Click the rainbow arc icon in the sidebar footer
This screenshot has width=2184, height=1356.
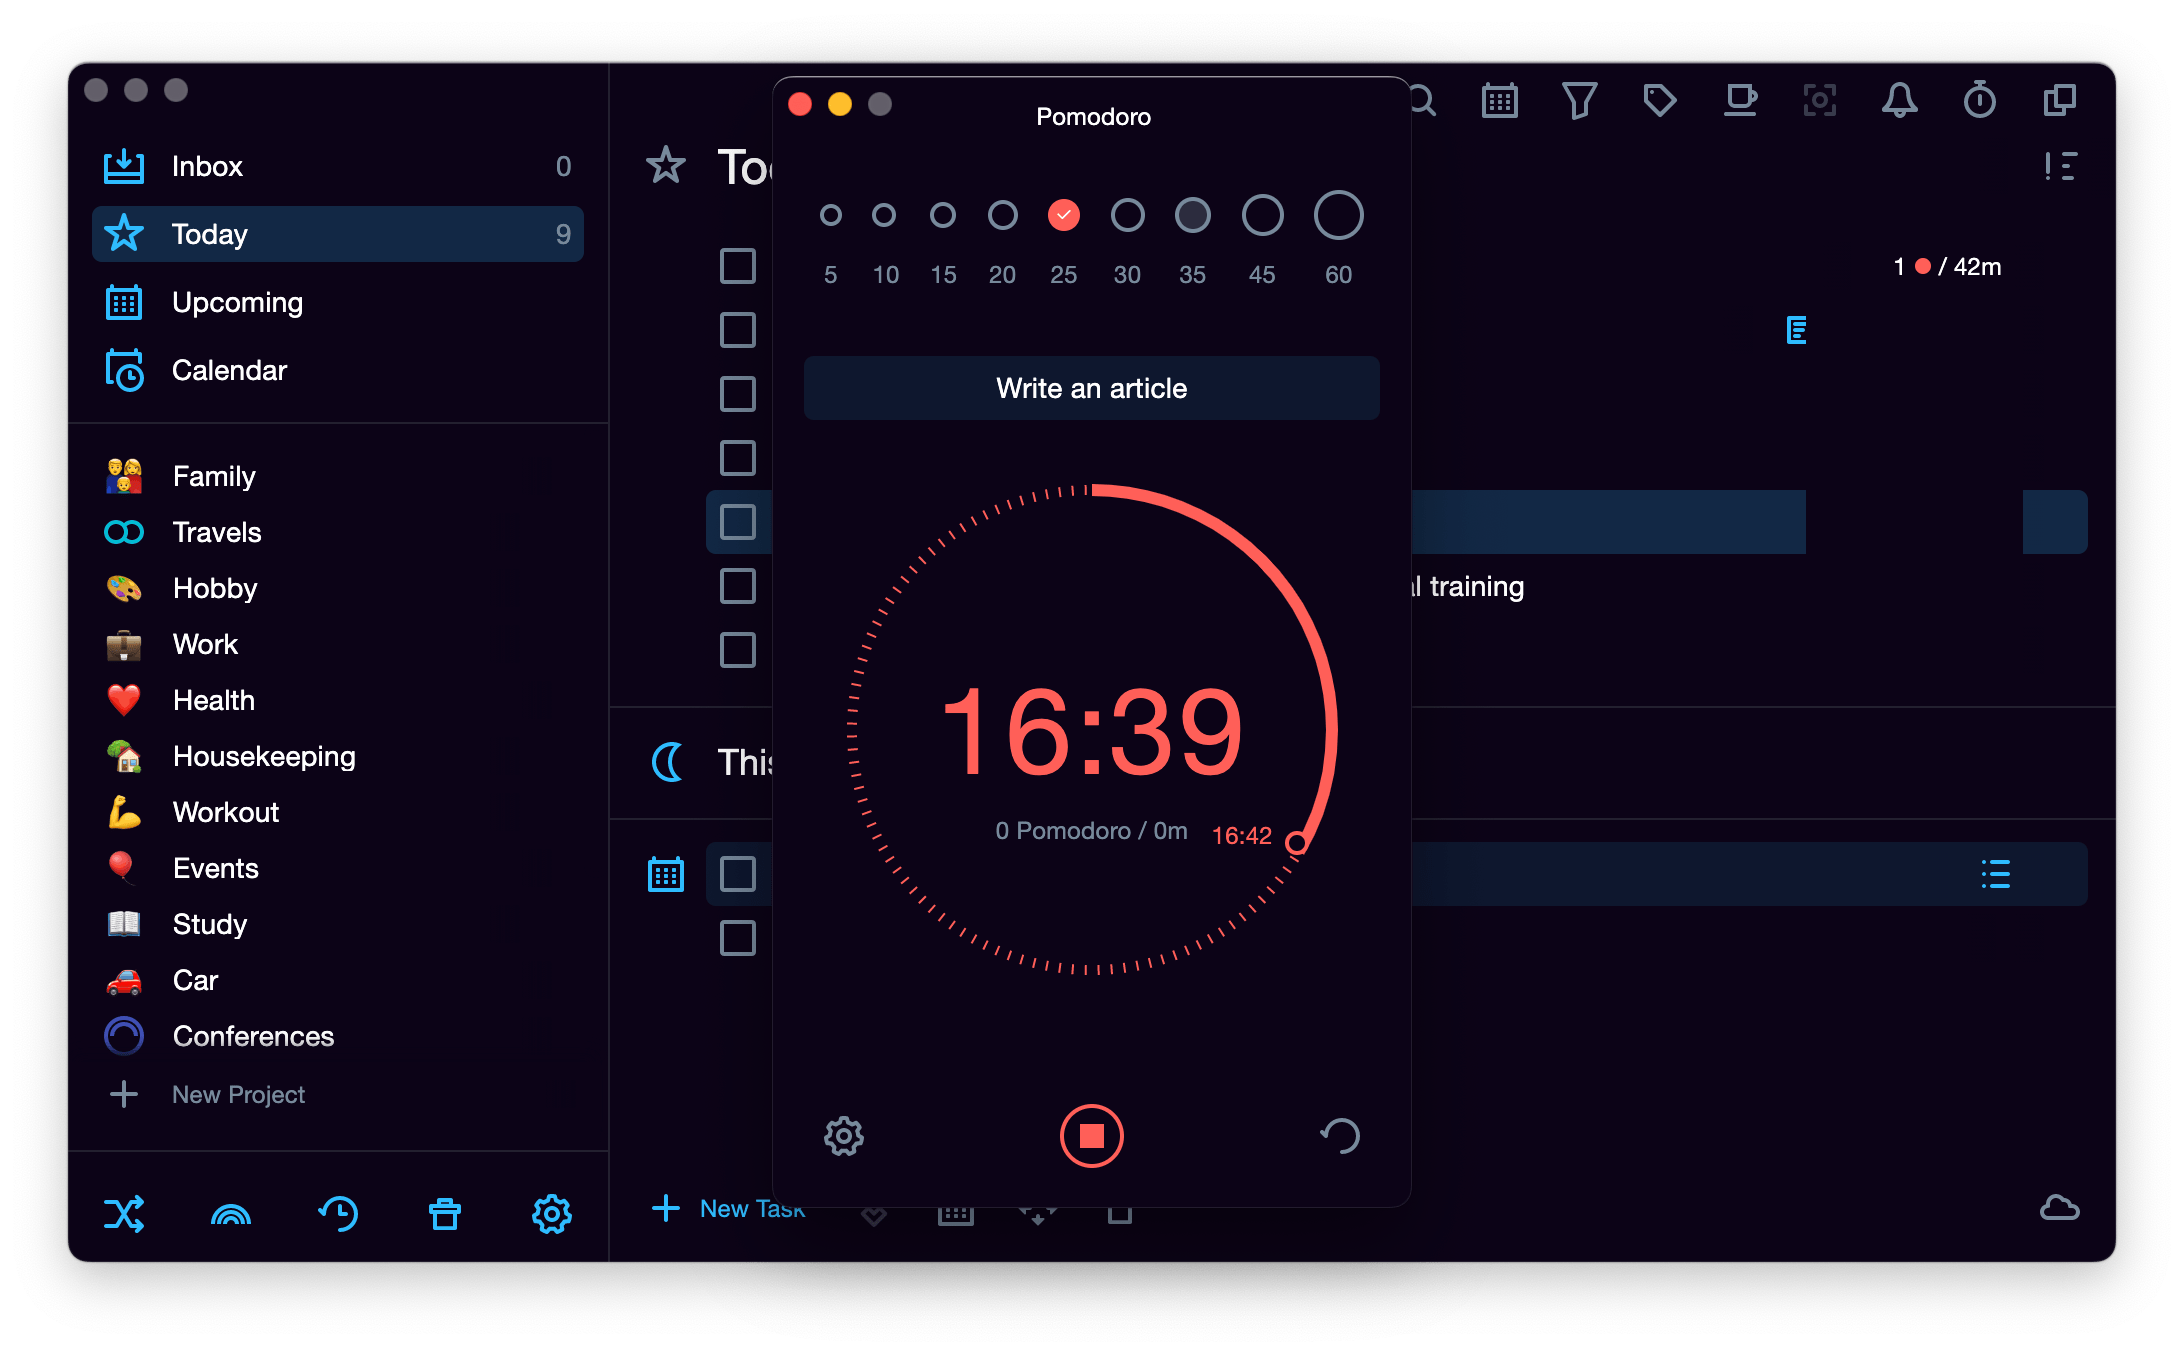pyautogui.click(x=231, y=1214)
